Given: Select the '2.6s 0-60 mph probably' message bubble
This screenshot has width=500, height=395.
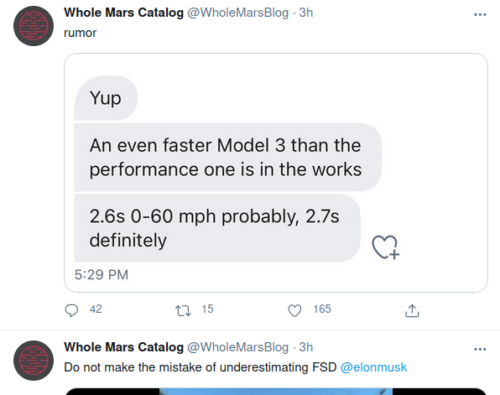Looking at the screenshot, I should pyautogui.click(x=217, y=228).
